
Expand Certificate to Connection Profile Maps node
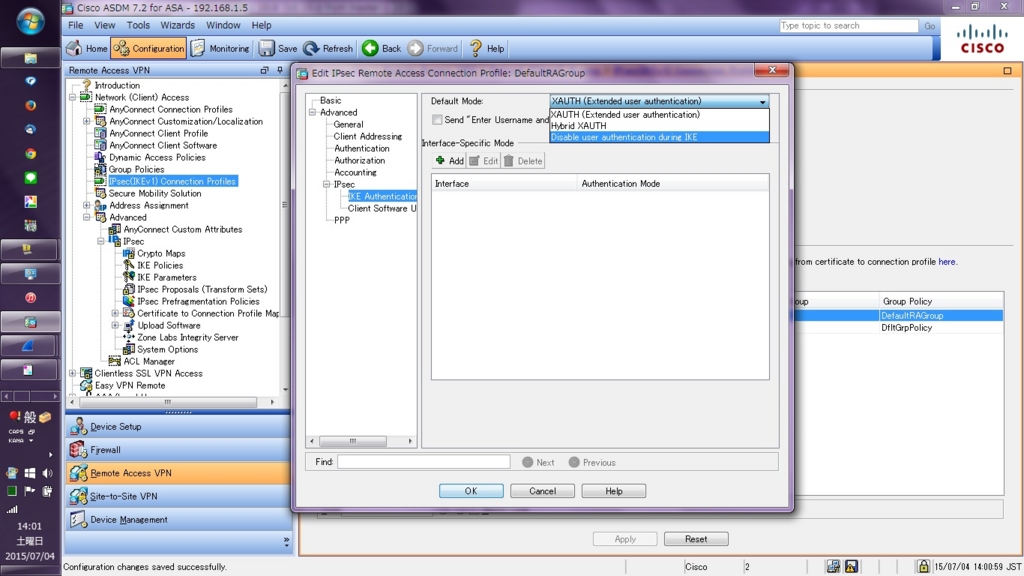pyautogui.click(x=116, y=313)
